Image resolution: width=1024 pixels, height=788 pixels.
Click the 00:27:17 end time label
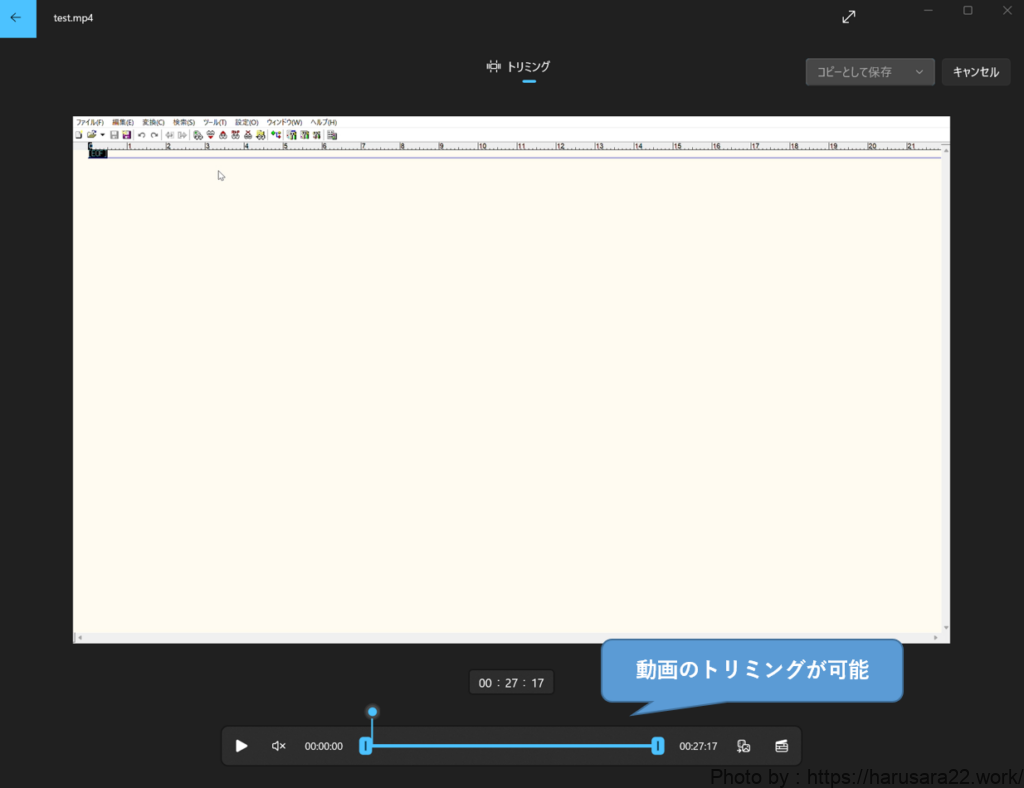698,746
